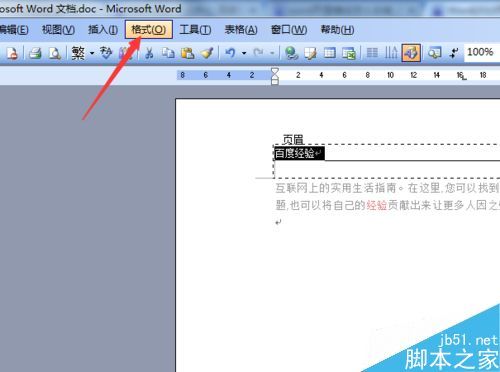The height and width of the screenshot is (372, 500).
Task: Click the Columns layout icon
Action: click(x=372, y=53)
